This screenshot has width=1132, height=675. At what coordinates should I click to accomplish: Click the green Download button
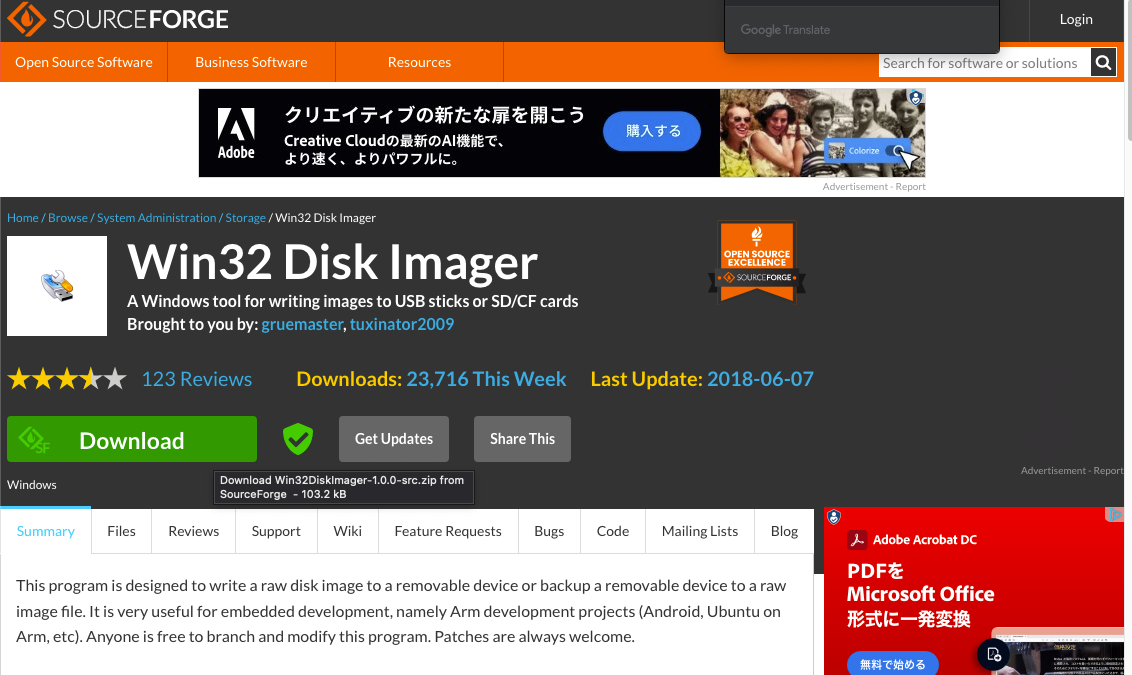[132, 439]
